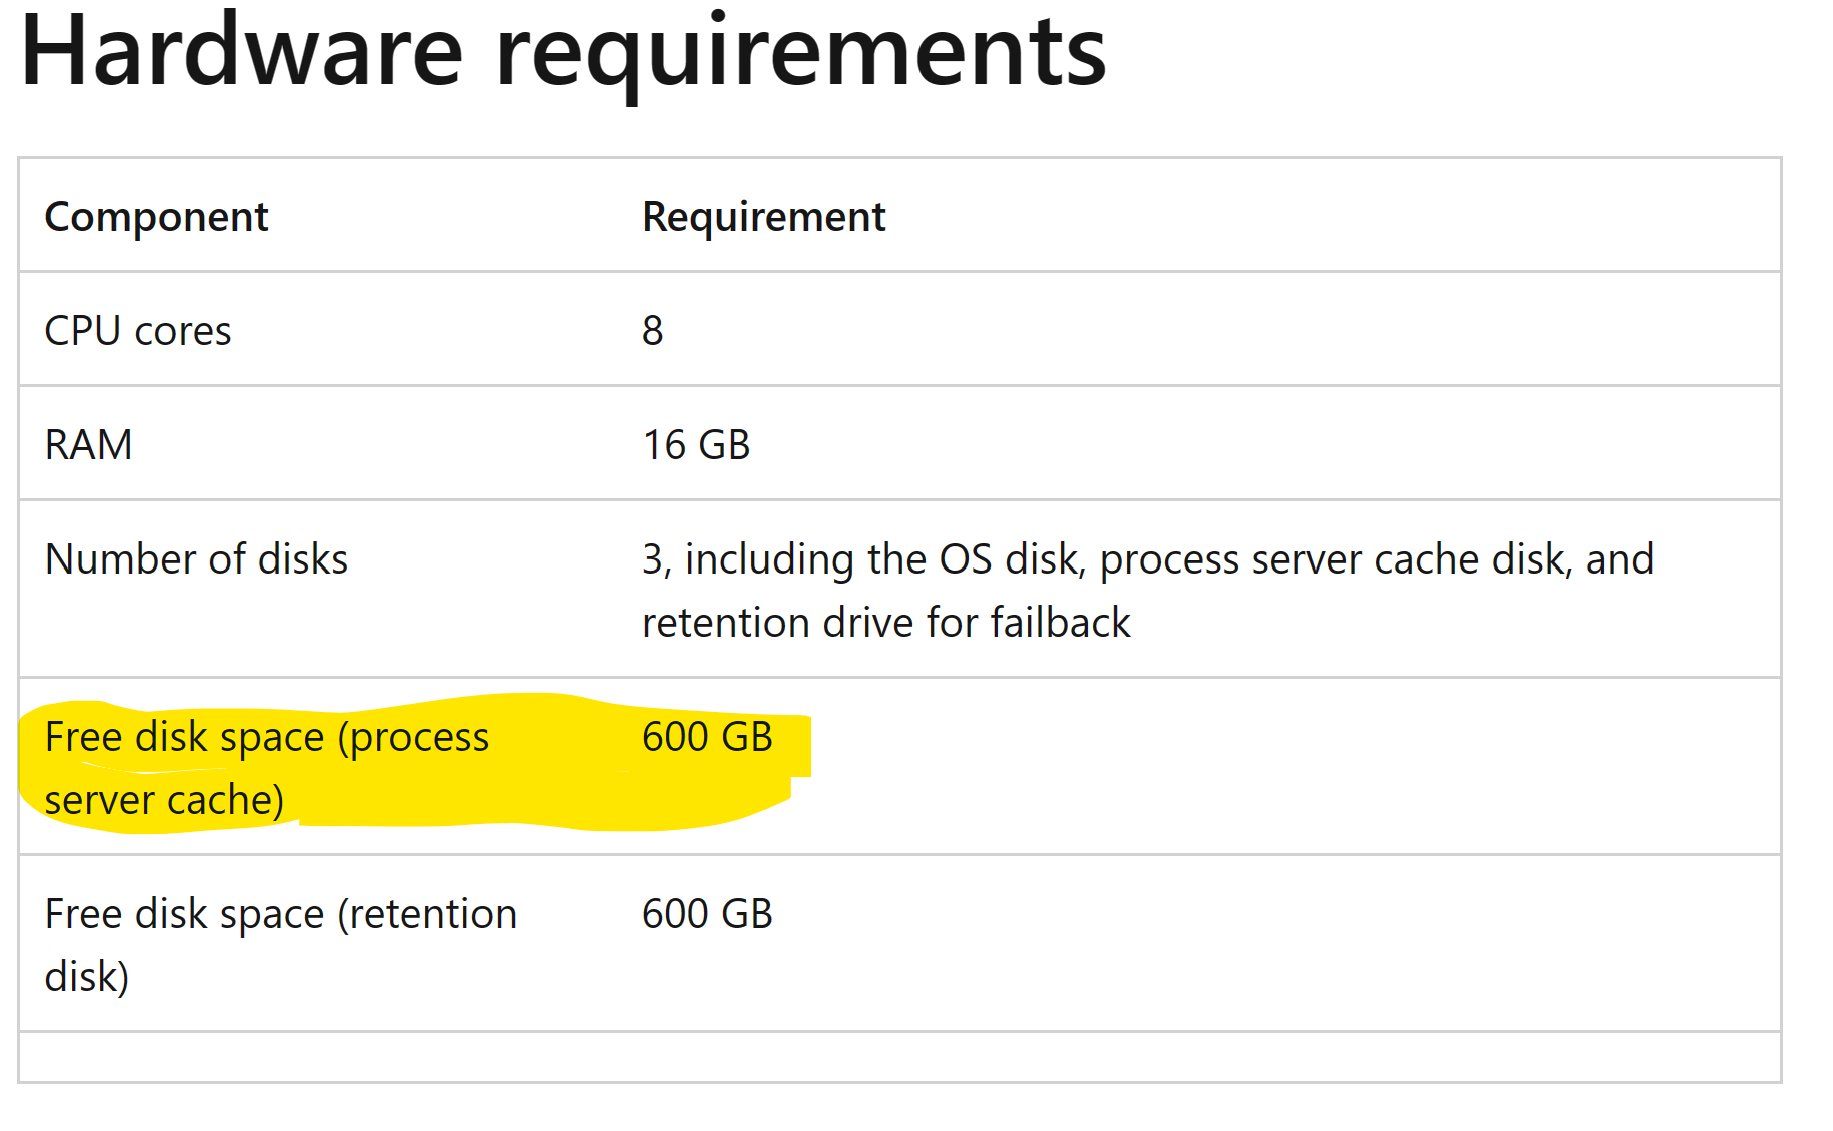The image size is (1833, 1131).
Task: Click the empty last row of the table
Action: point(898,1056)
